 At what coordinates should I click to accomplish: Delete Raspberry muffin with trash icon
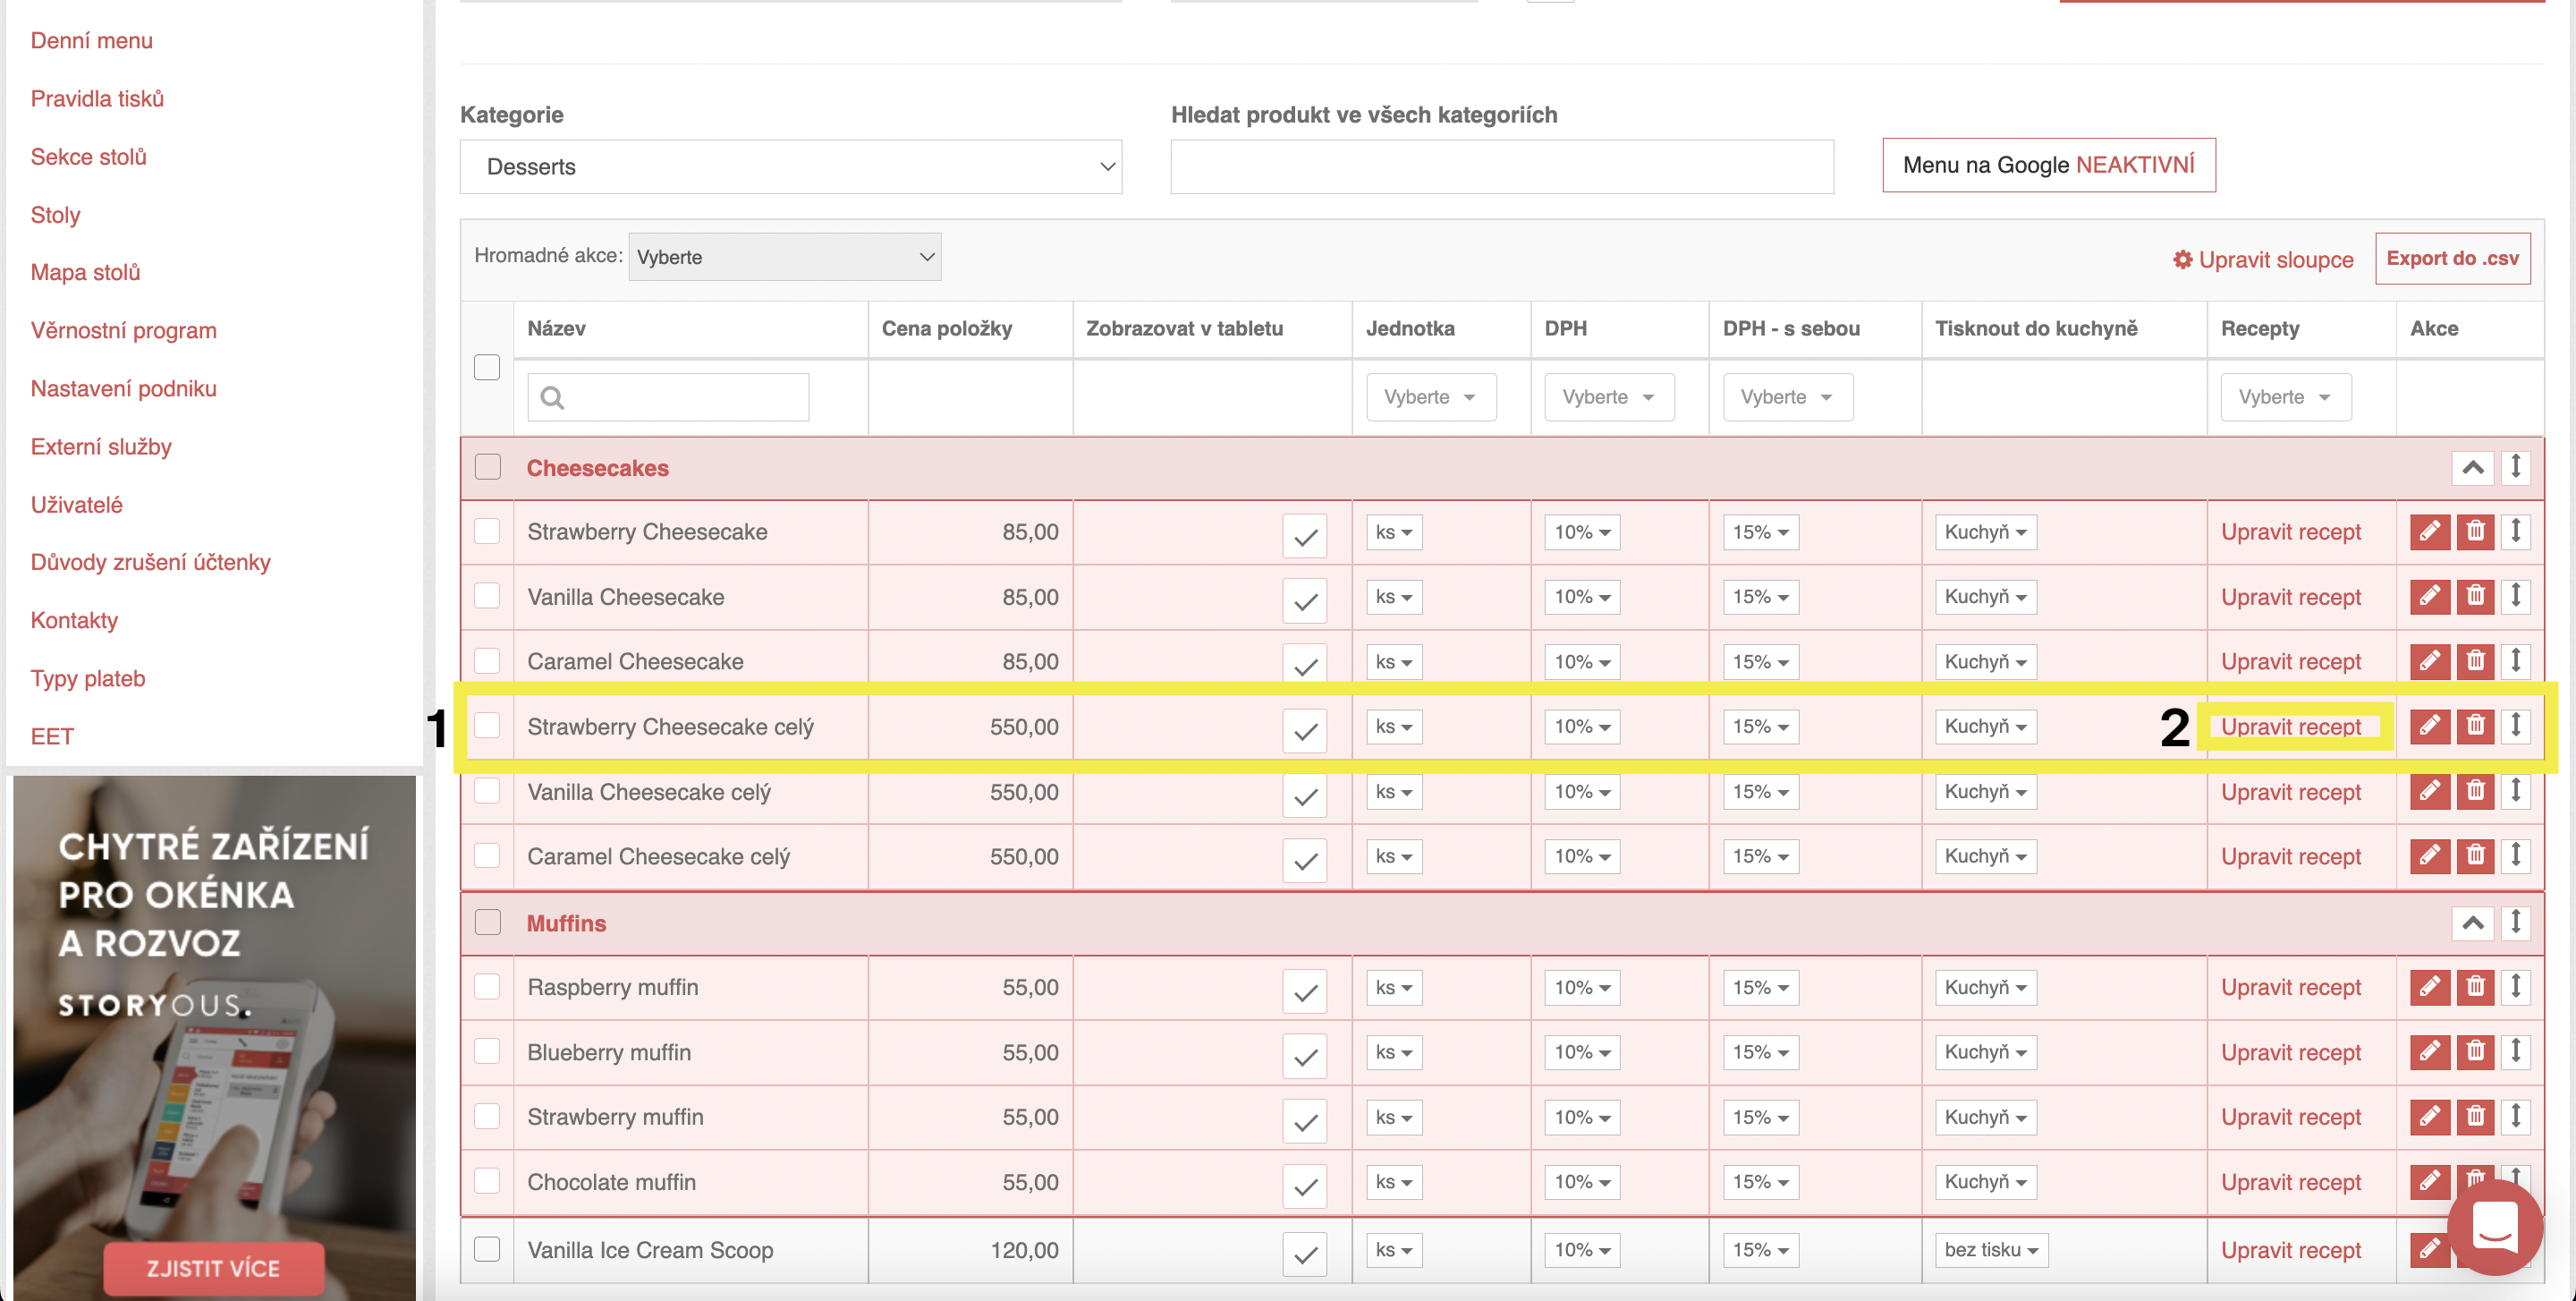[2475, 987]
